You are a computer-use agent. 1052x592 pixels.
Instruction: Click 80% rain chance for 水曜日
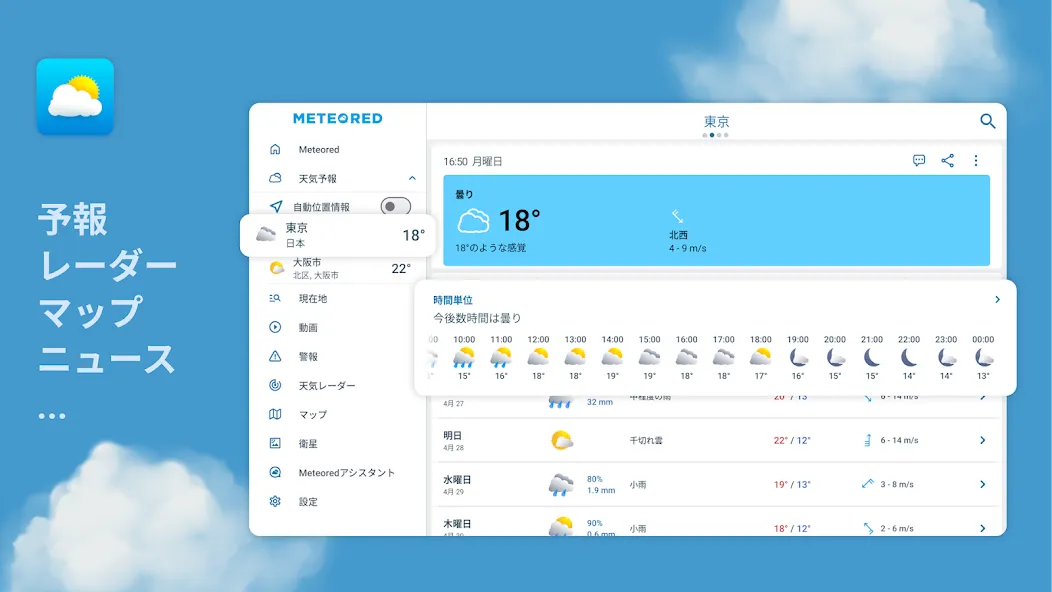(594, 479)
